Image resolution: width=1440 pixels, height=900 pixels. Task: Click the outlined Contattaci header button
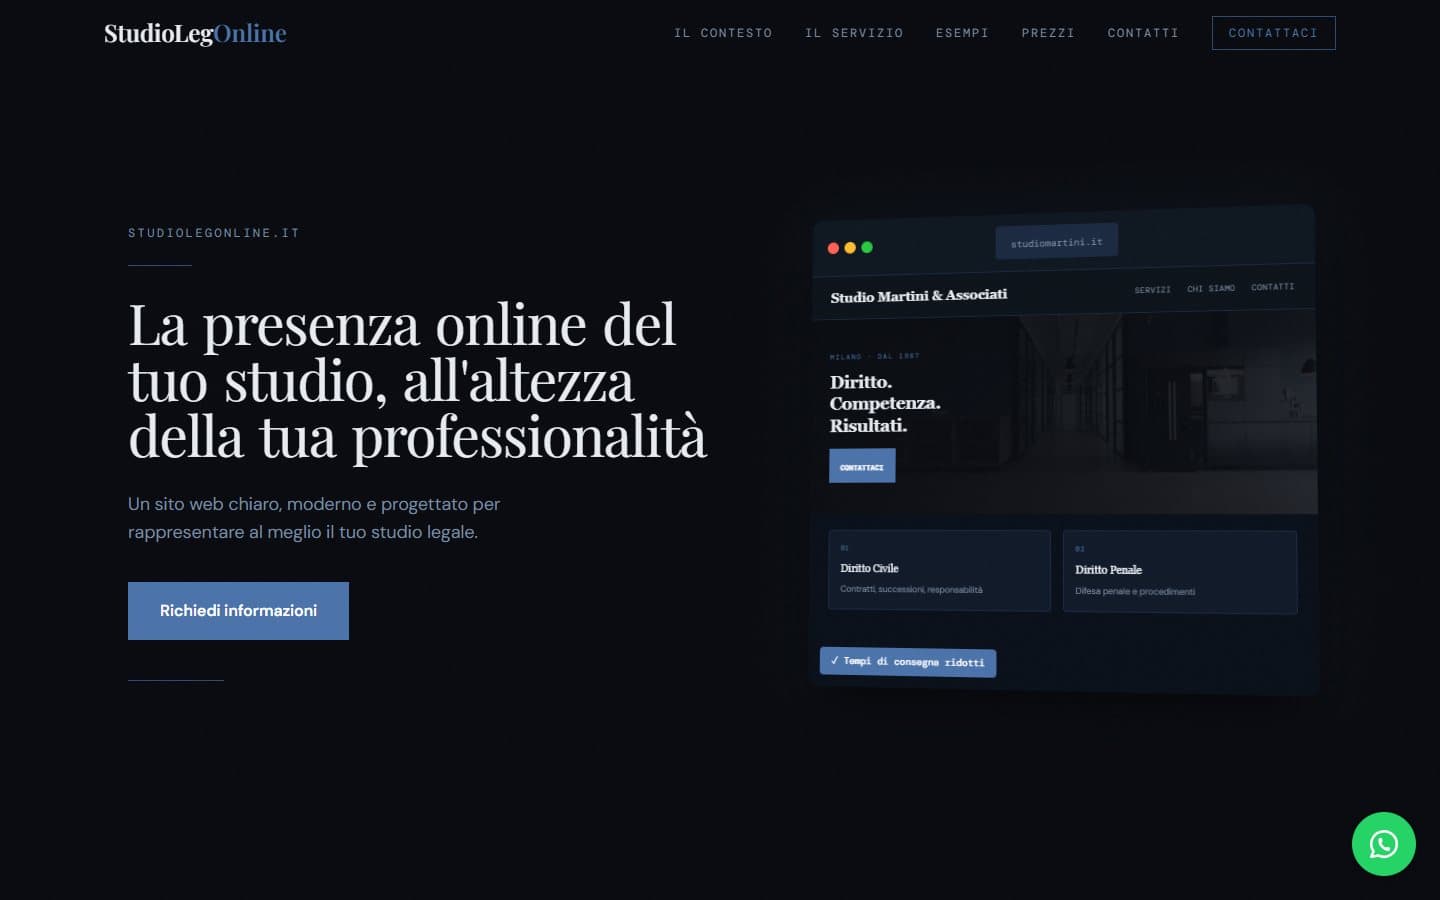coord(1273,33)
